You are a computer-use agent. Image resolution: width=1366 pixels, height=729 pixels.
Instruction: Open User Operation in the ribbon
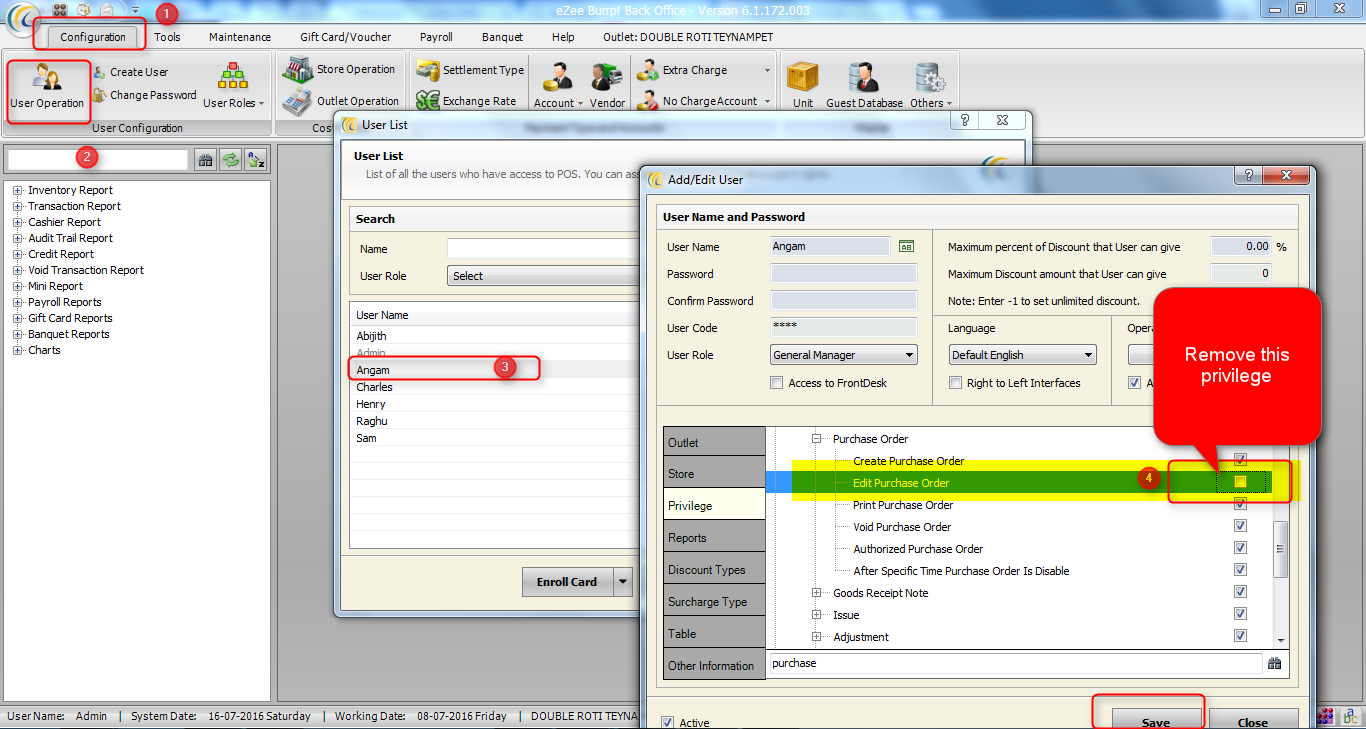coord(47,88)
